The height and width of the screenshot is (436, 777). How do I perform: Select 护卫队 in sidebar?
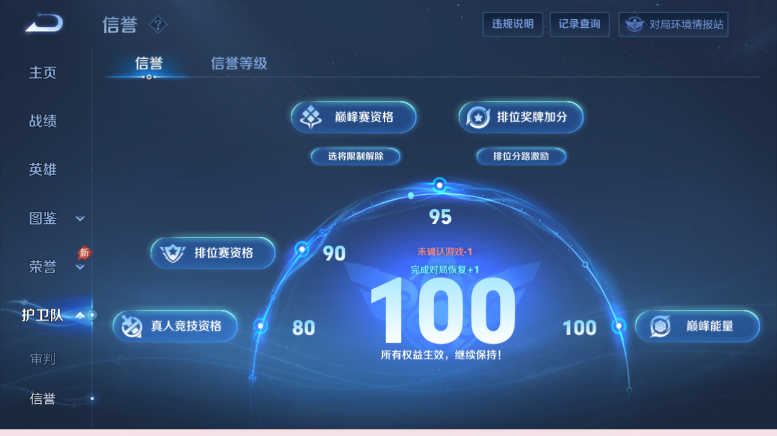click(42, 315)
